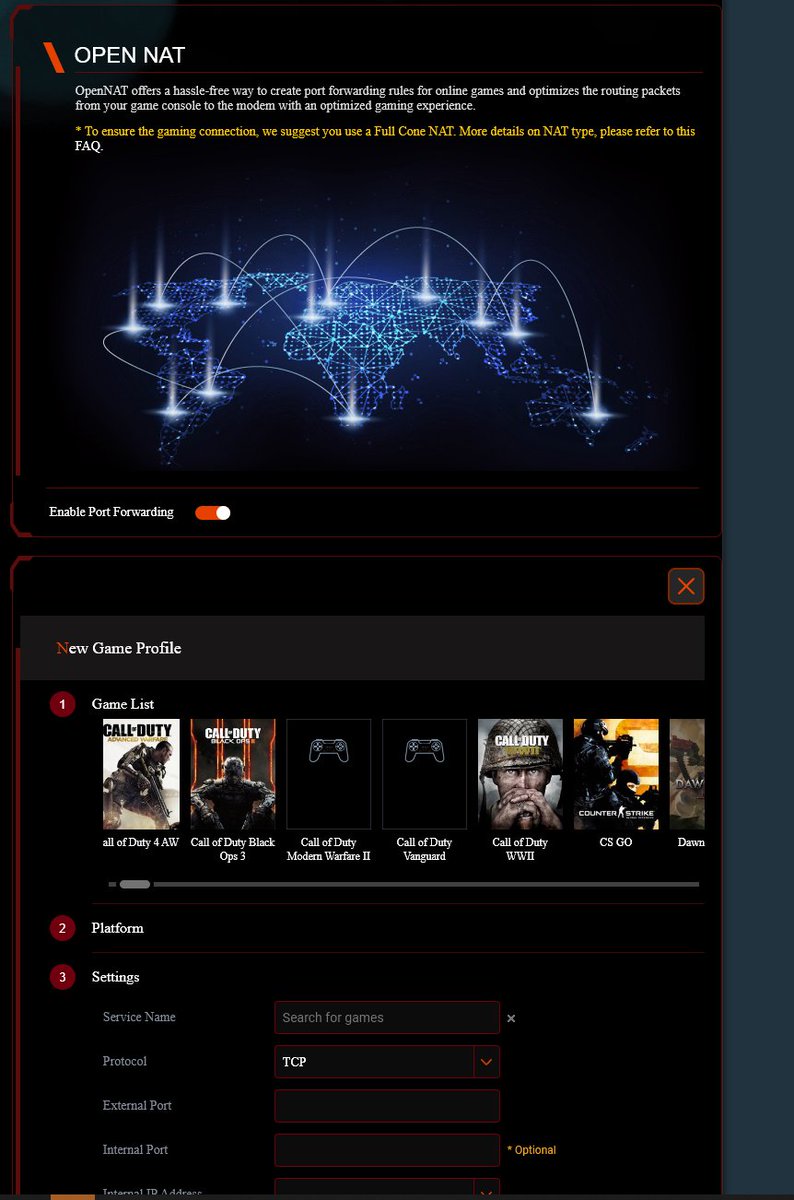
Task: Click the 'Call of Duty Black Ops 3' label
Action: (x=233, y=849)
